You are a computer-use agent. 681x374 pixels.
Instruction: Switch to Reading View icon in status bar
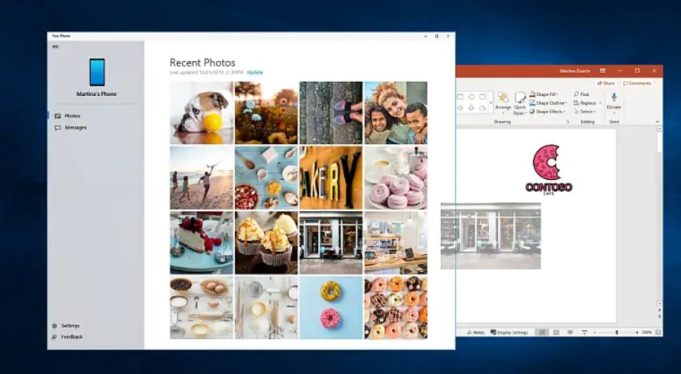click(570, 332)
